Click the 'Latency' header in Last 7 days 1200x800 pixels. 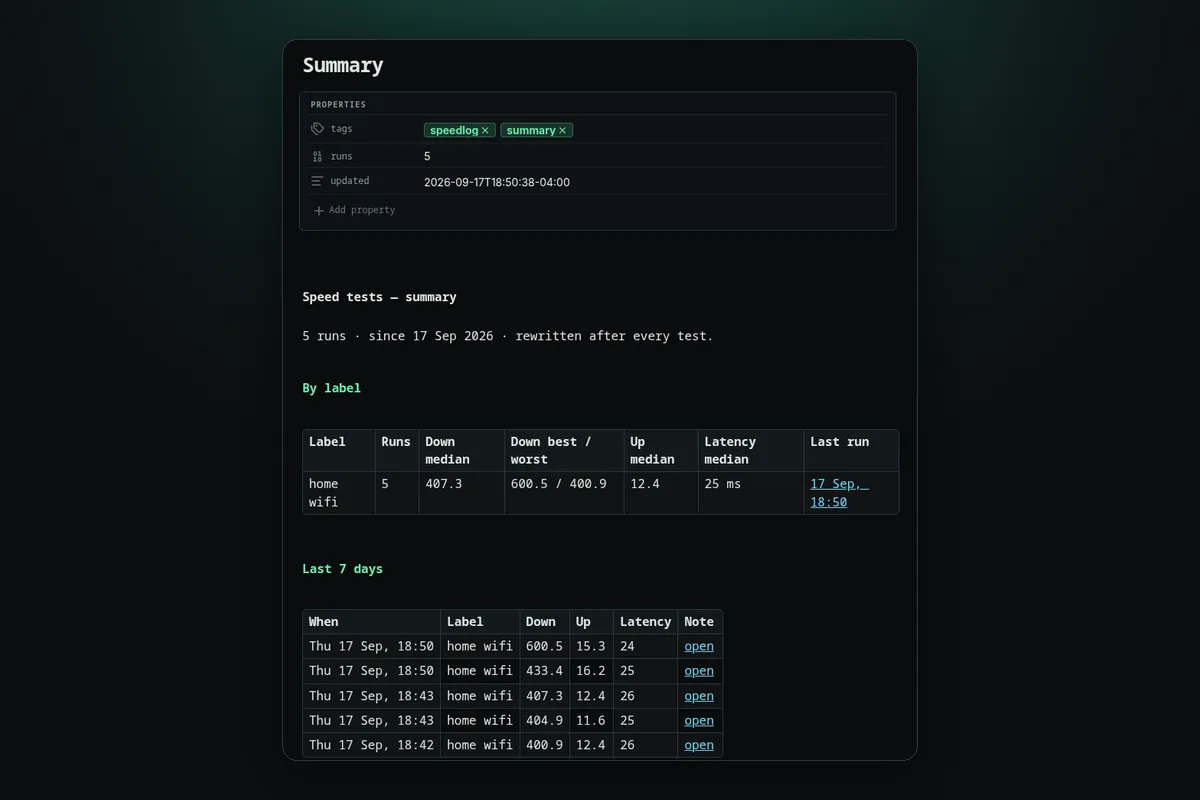[645, 622]
